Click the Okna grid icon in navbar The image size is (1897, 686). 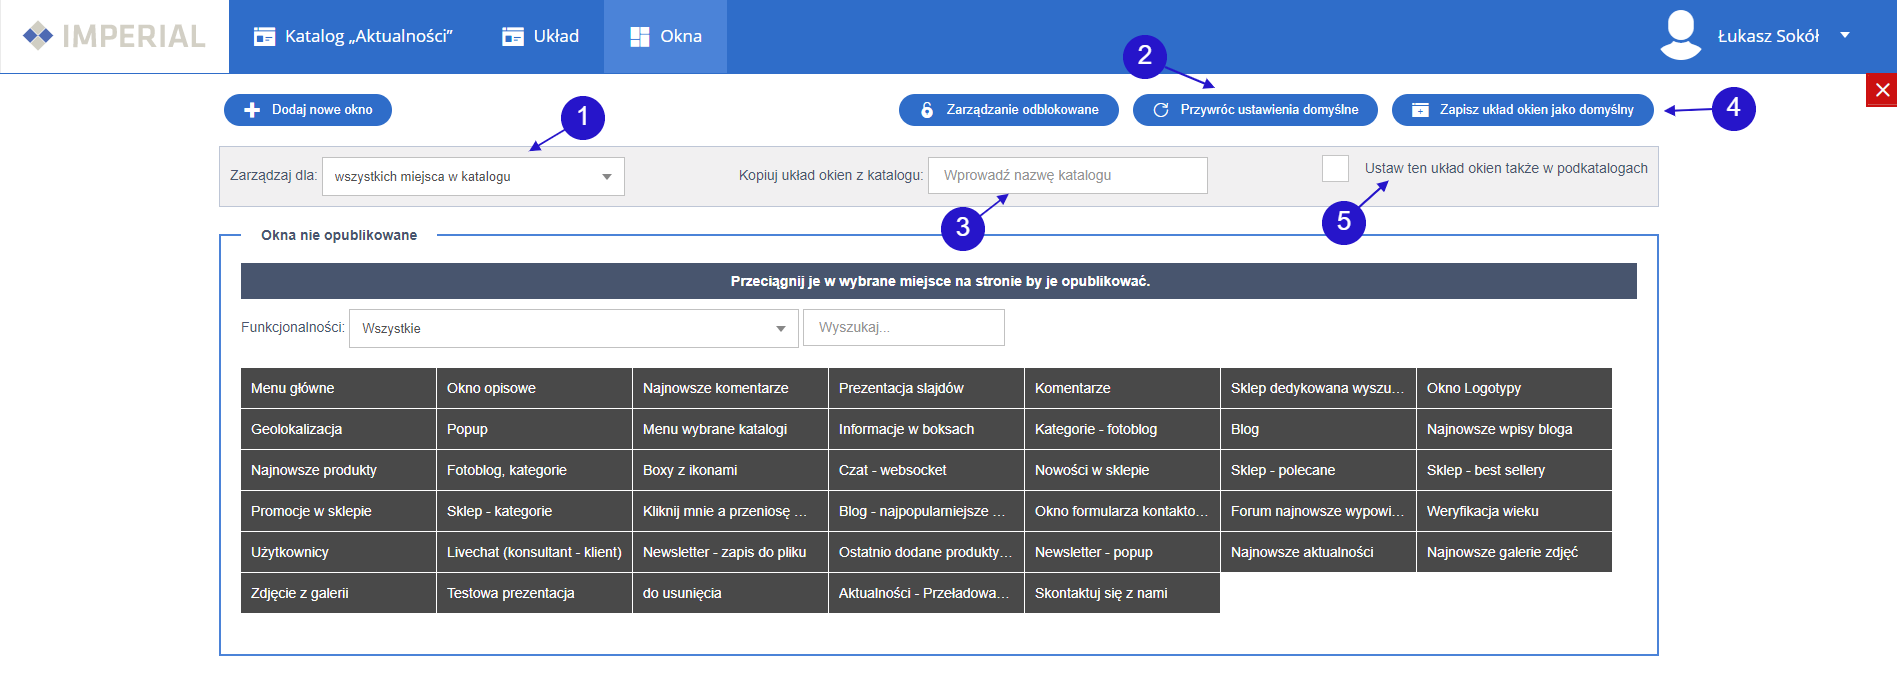coord(640,37)
